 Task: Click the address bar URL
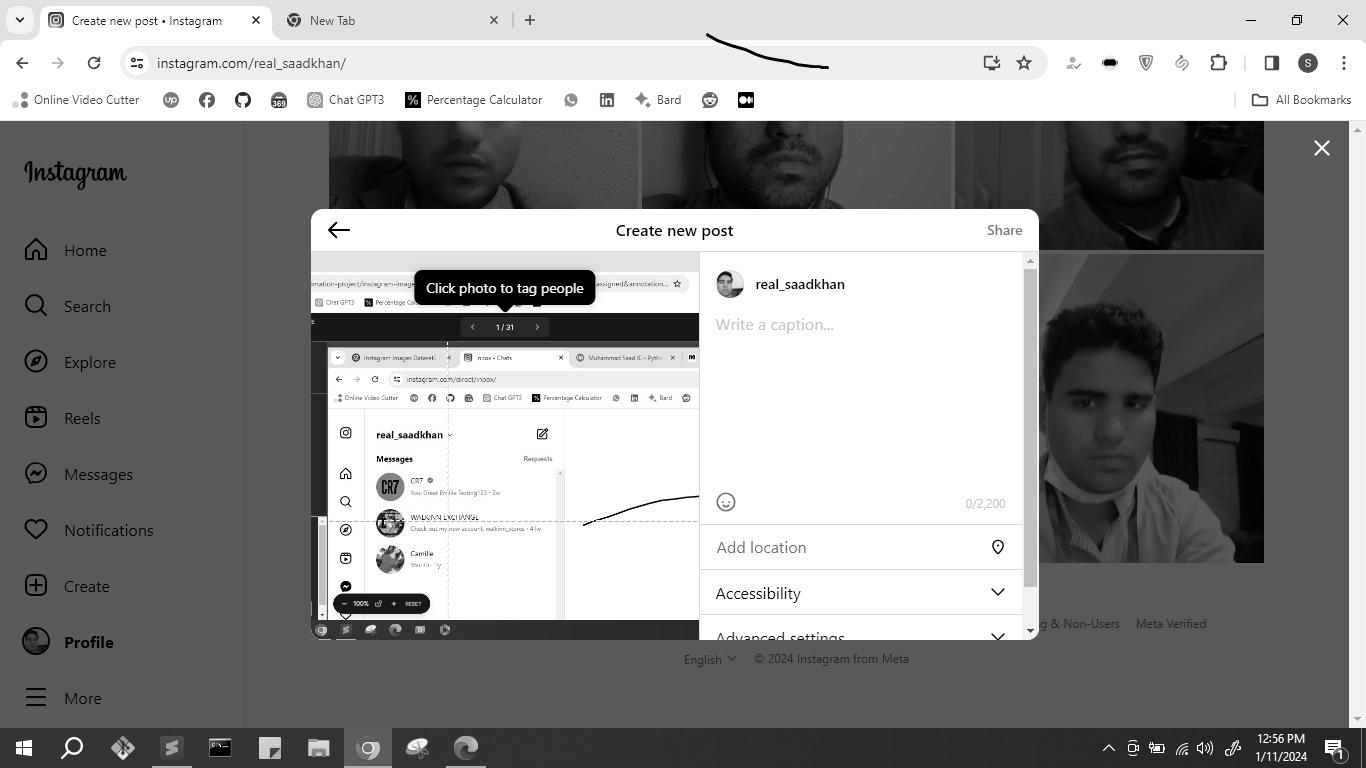[251, 63]
